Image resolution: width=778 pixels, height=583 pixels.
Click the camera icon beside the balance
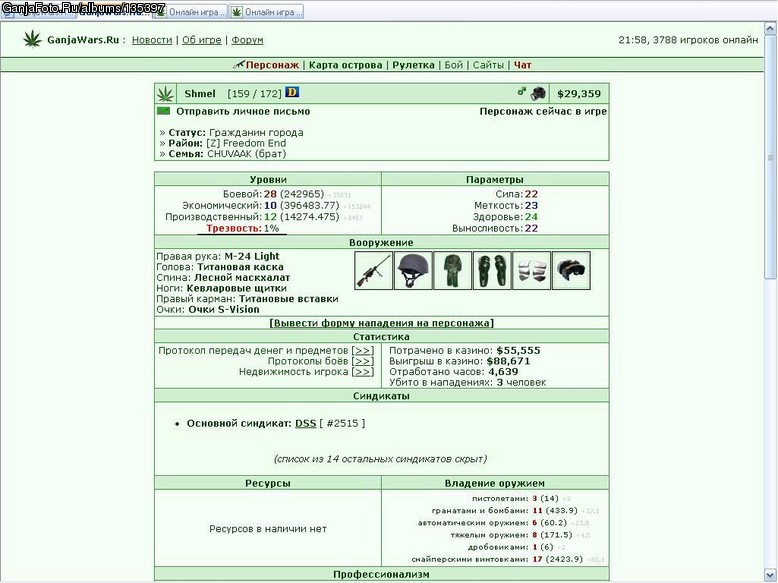click(x=538, y=93)
